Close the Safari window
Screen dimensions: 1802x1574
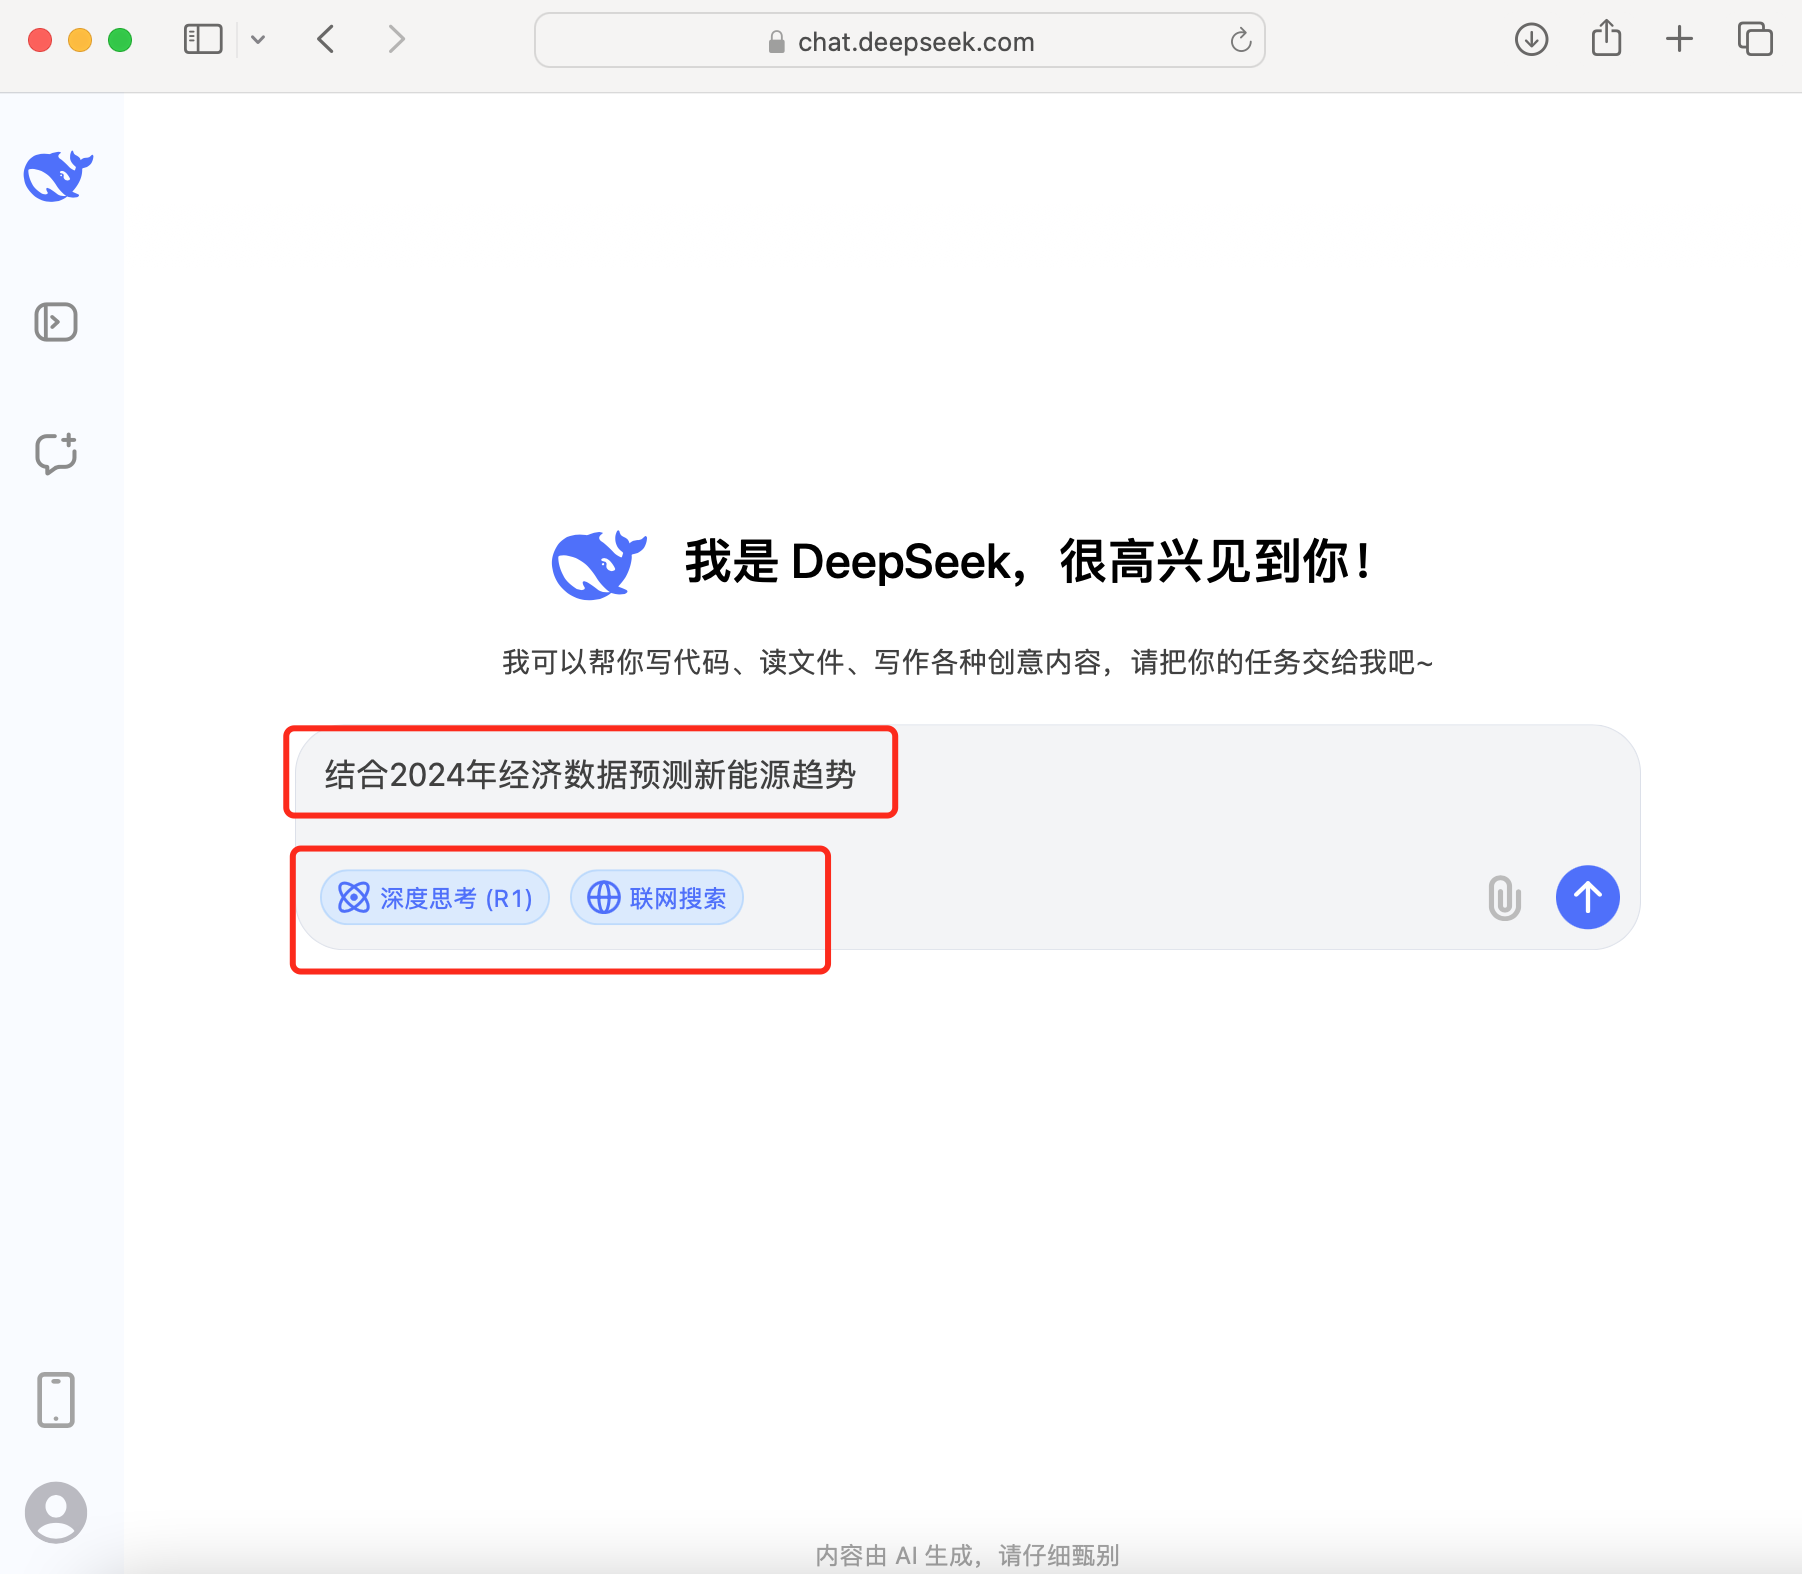(40, 40)
